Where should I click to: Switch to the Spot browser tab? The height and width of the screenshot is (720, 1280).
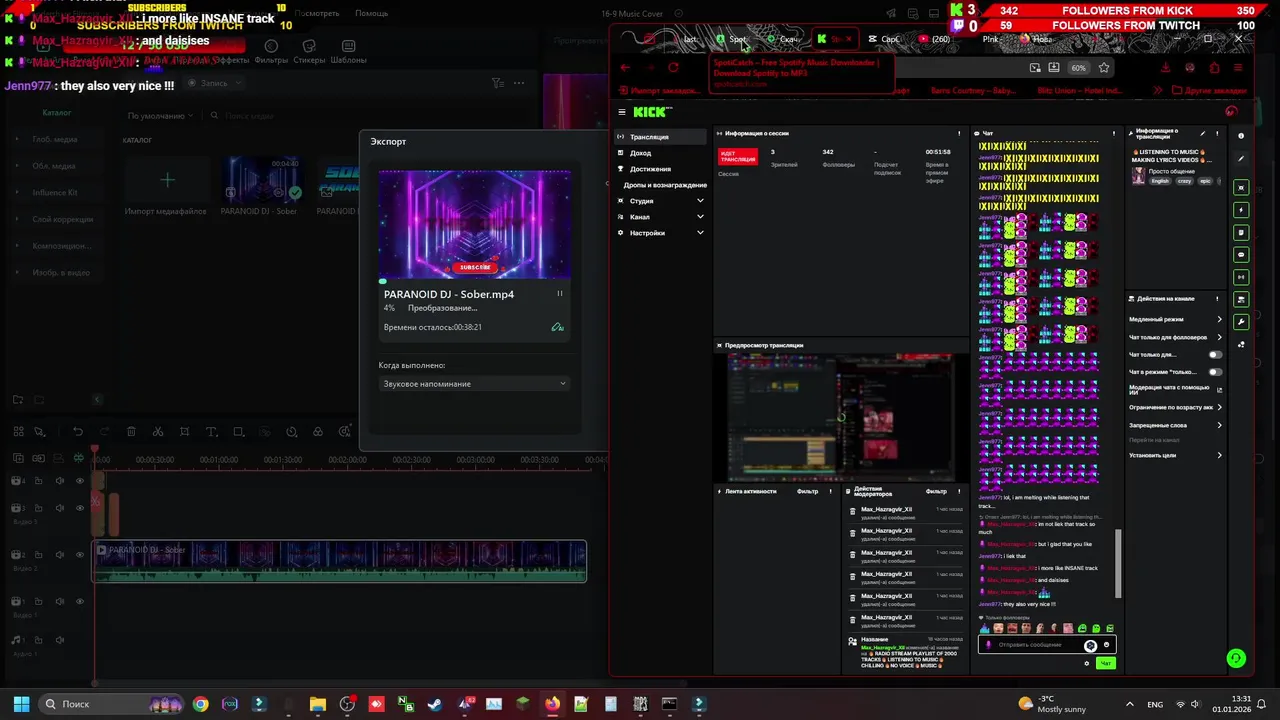point(733,39)
